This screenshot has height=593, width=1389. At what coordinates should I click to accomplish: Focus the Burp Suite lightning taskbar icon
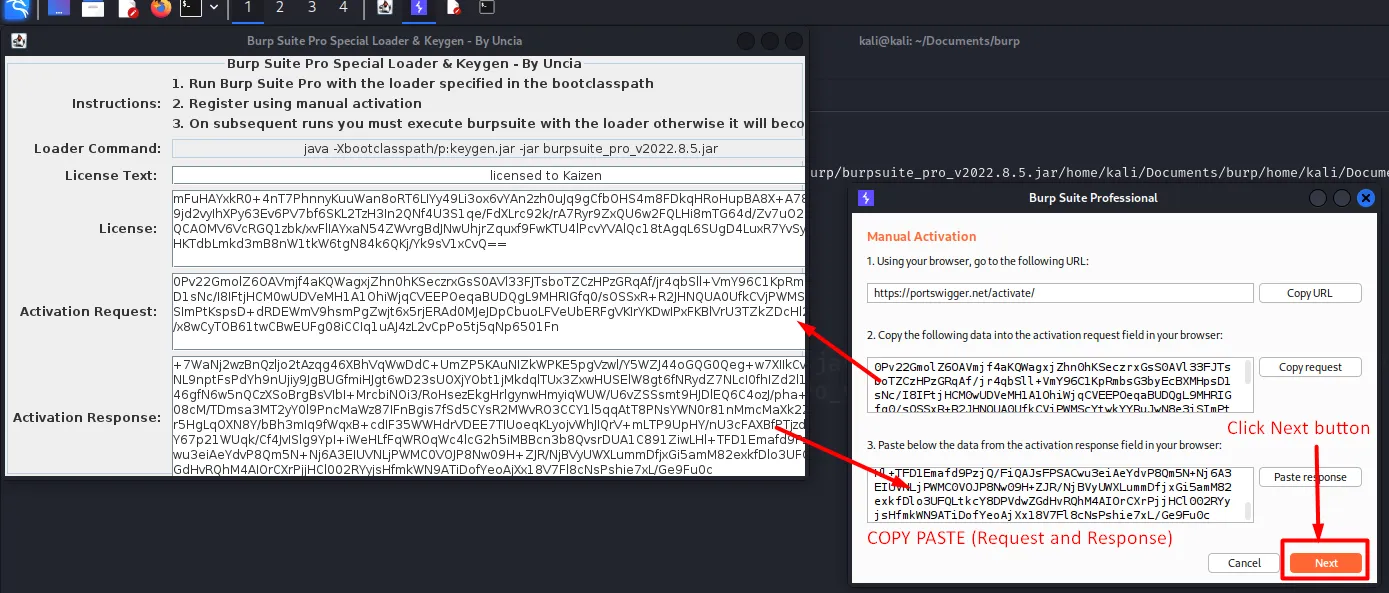(x=418, y=9)
